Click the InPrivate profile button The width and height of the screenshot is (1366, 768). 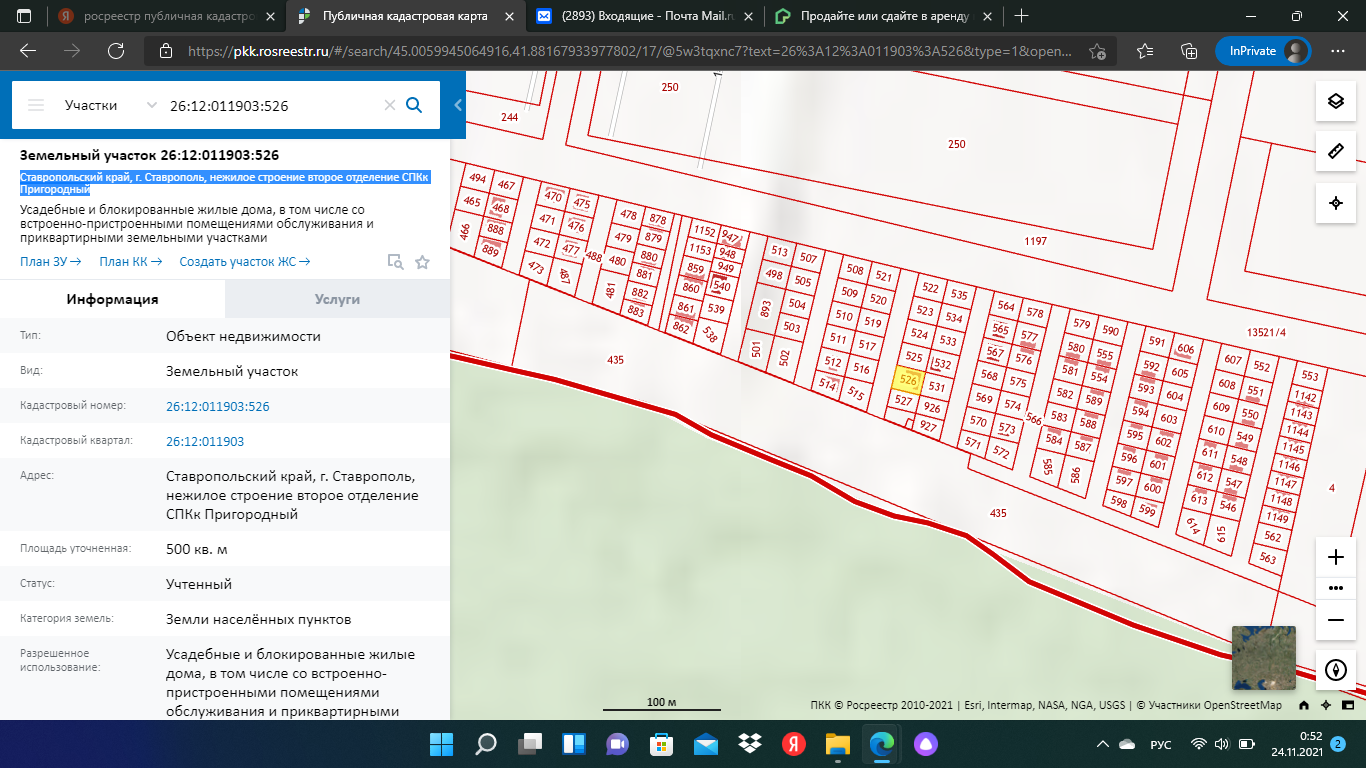pyautogui.click(x=1264, y=51)
